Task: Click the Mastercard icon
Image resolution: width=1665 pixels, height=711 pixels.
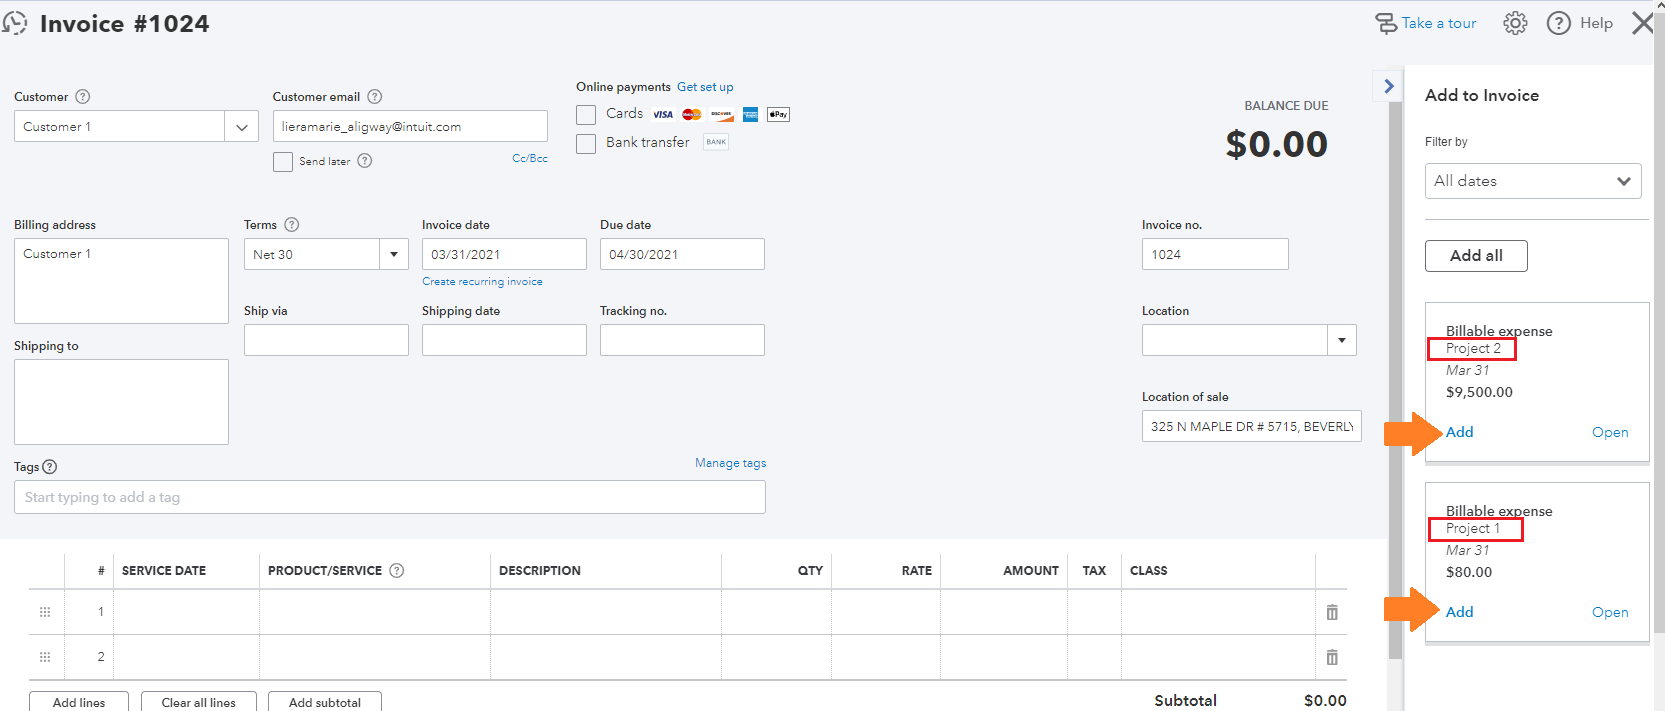Action: [692, 114]
